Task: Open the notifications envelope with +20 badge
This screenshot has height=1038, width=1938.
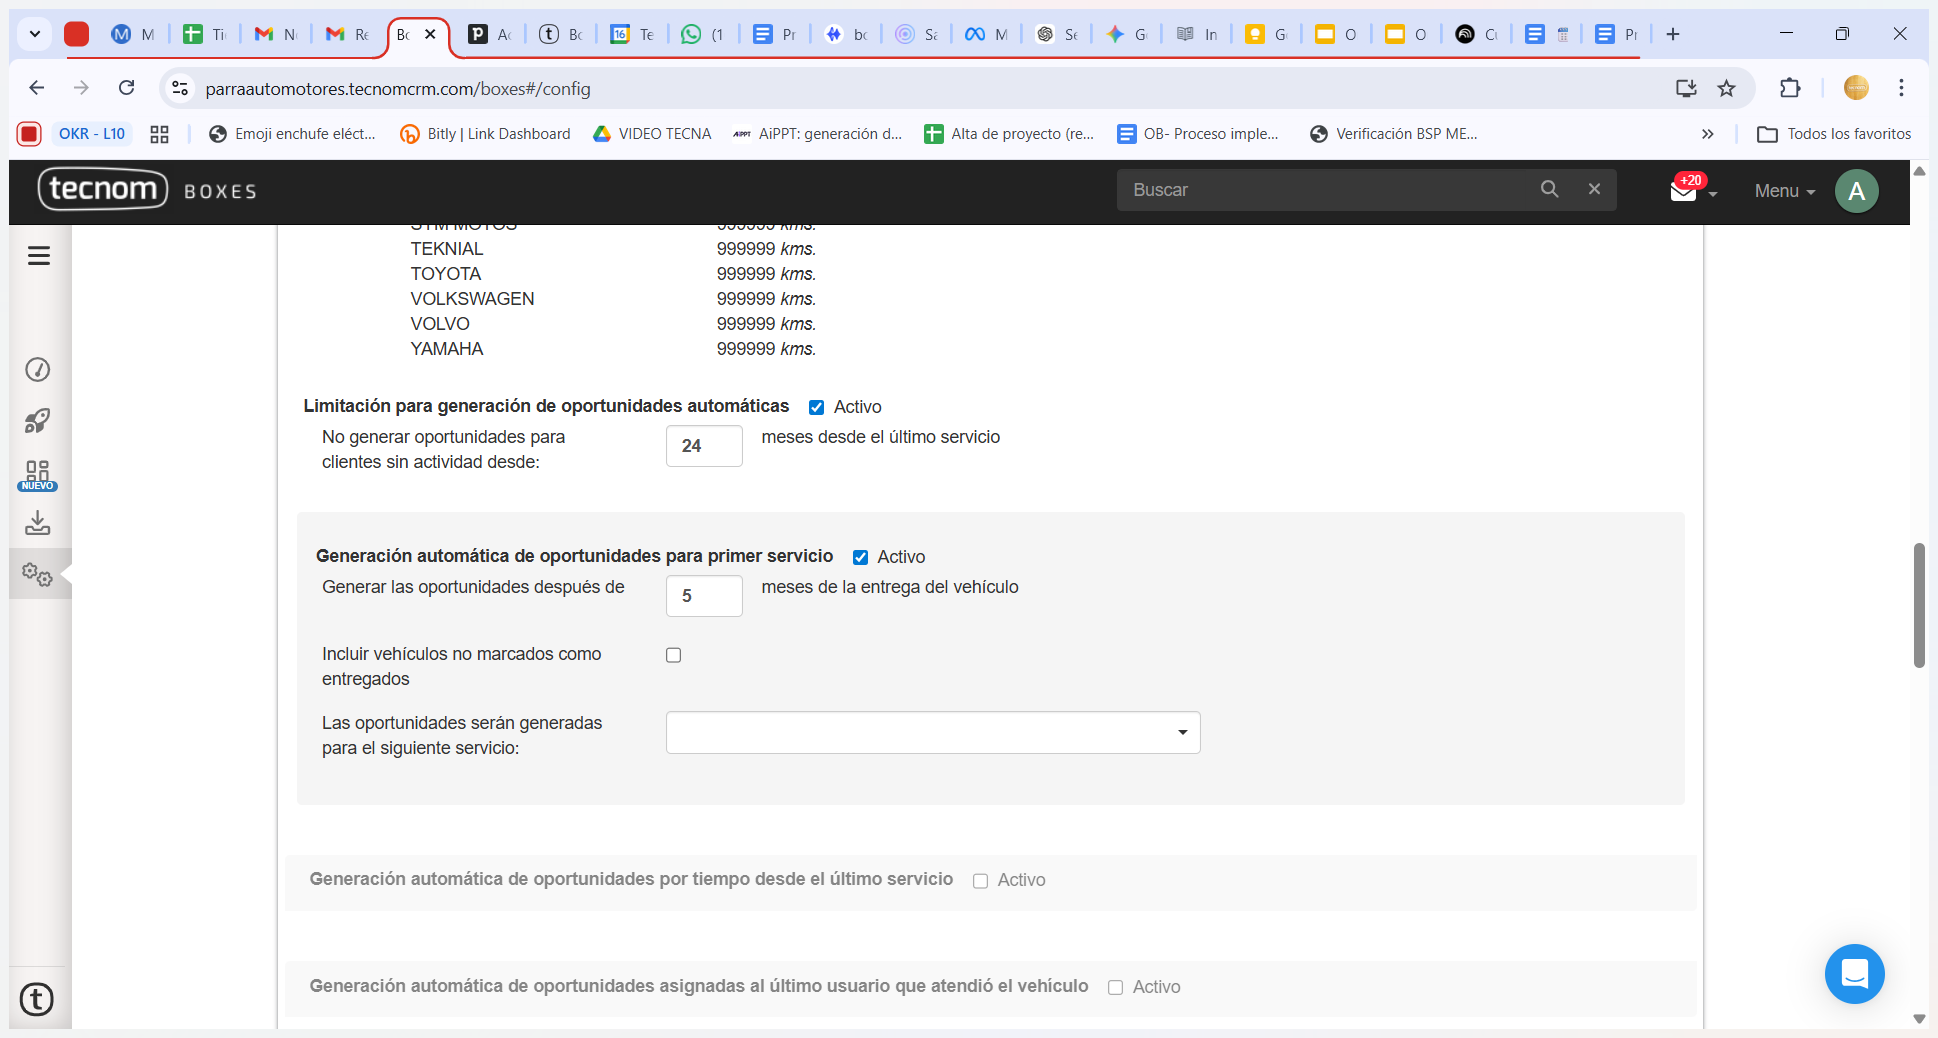Action: click(x=1684, y=190)
